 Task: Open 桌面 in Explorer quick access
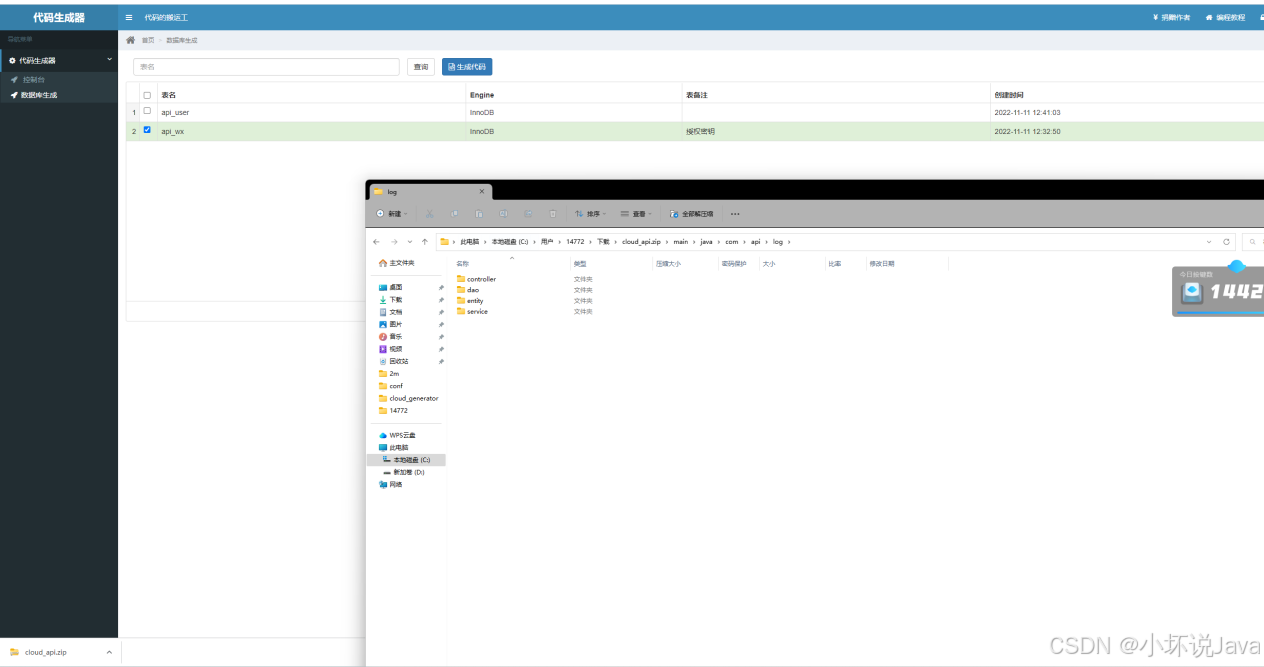(391, 288)
